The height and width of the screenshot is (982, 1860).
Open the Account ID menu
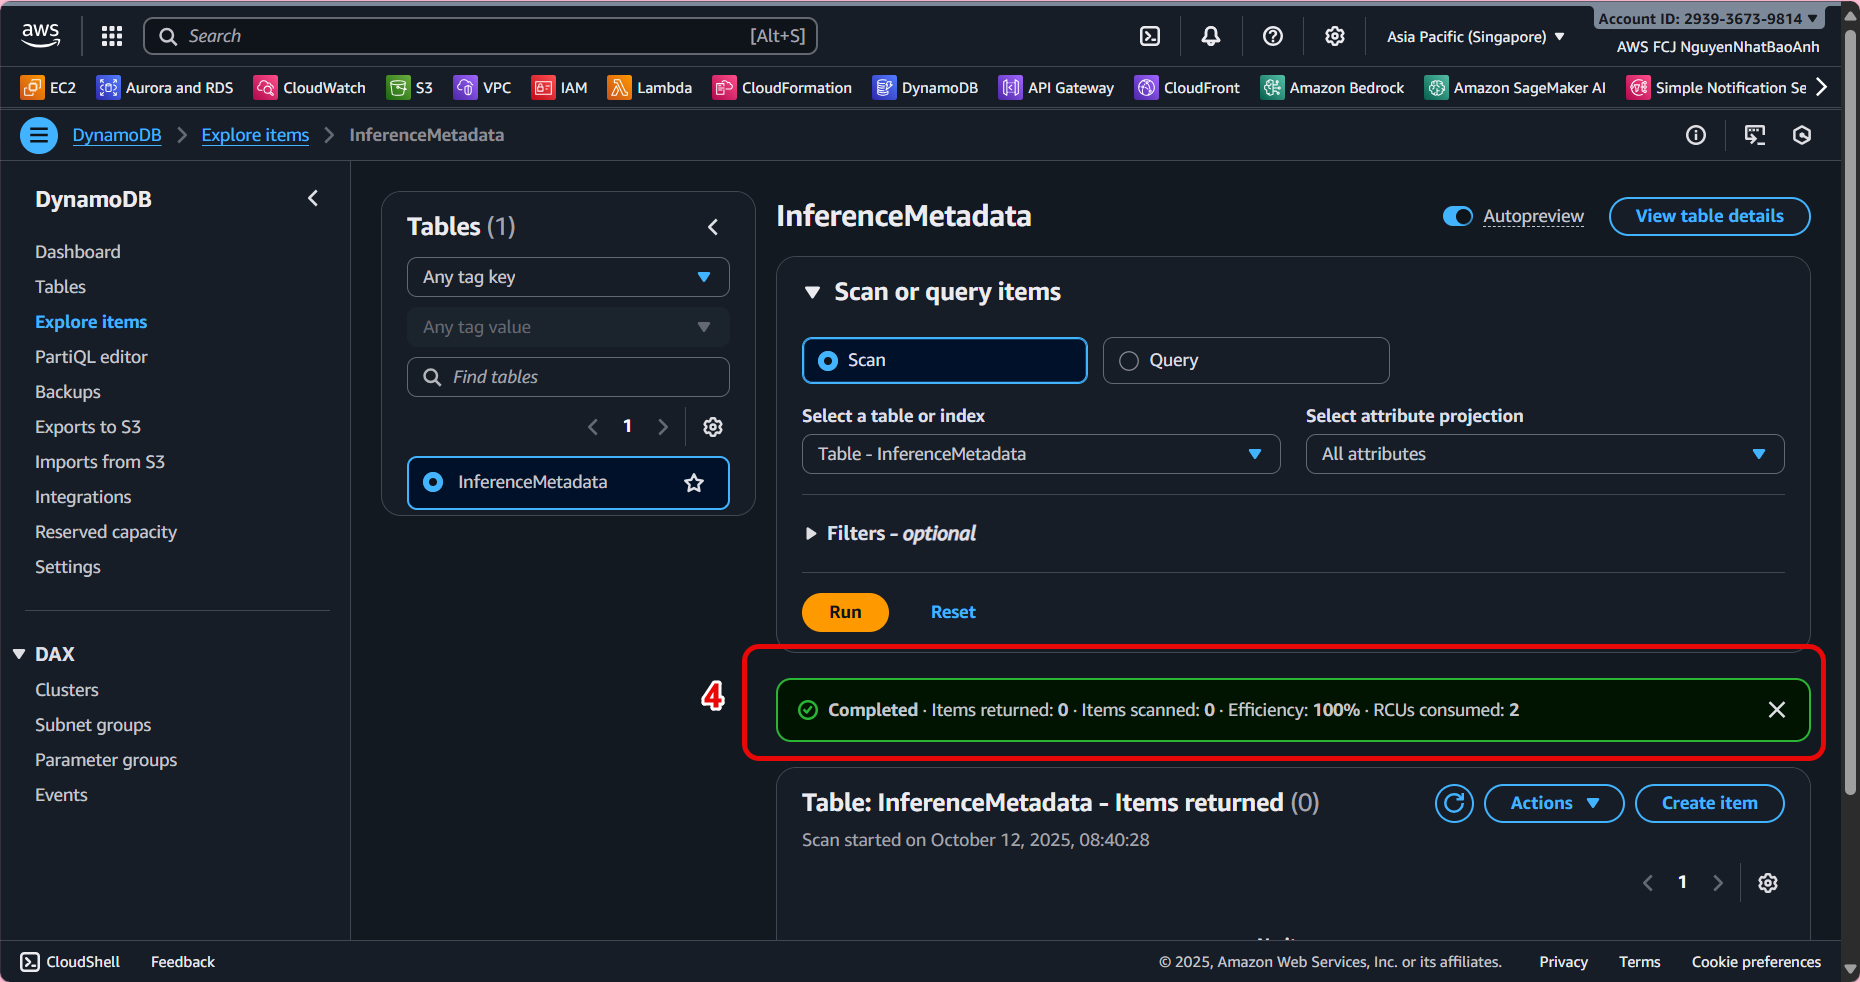click(x=1708, y=18)
